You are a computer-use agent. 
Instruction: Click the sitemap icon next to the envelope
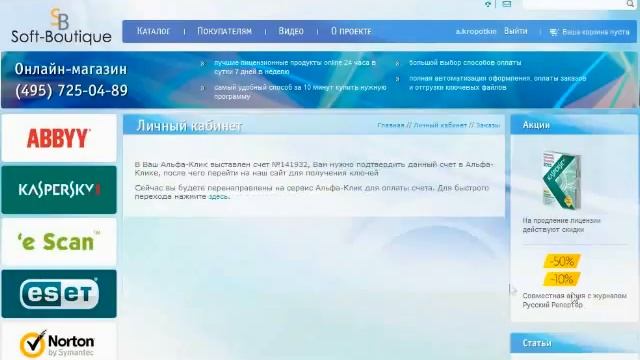[488, 4]
